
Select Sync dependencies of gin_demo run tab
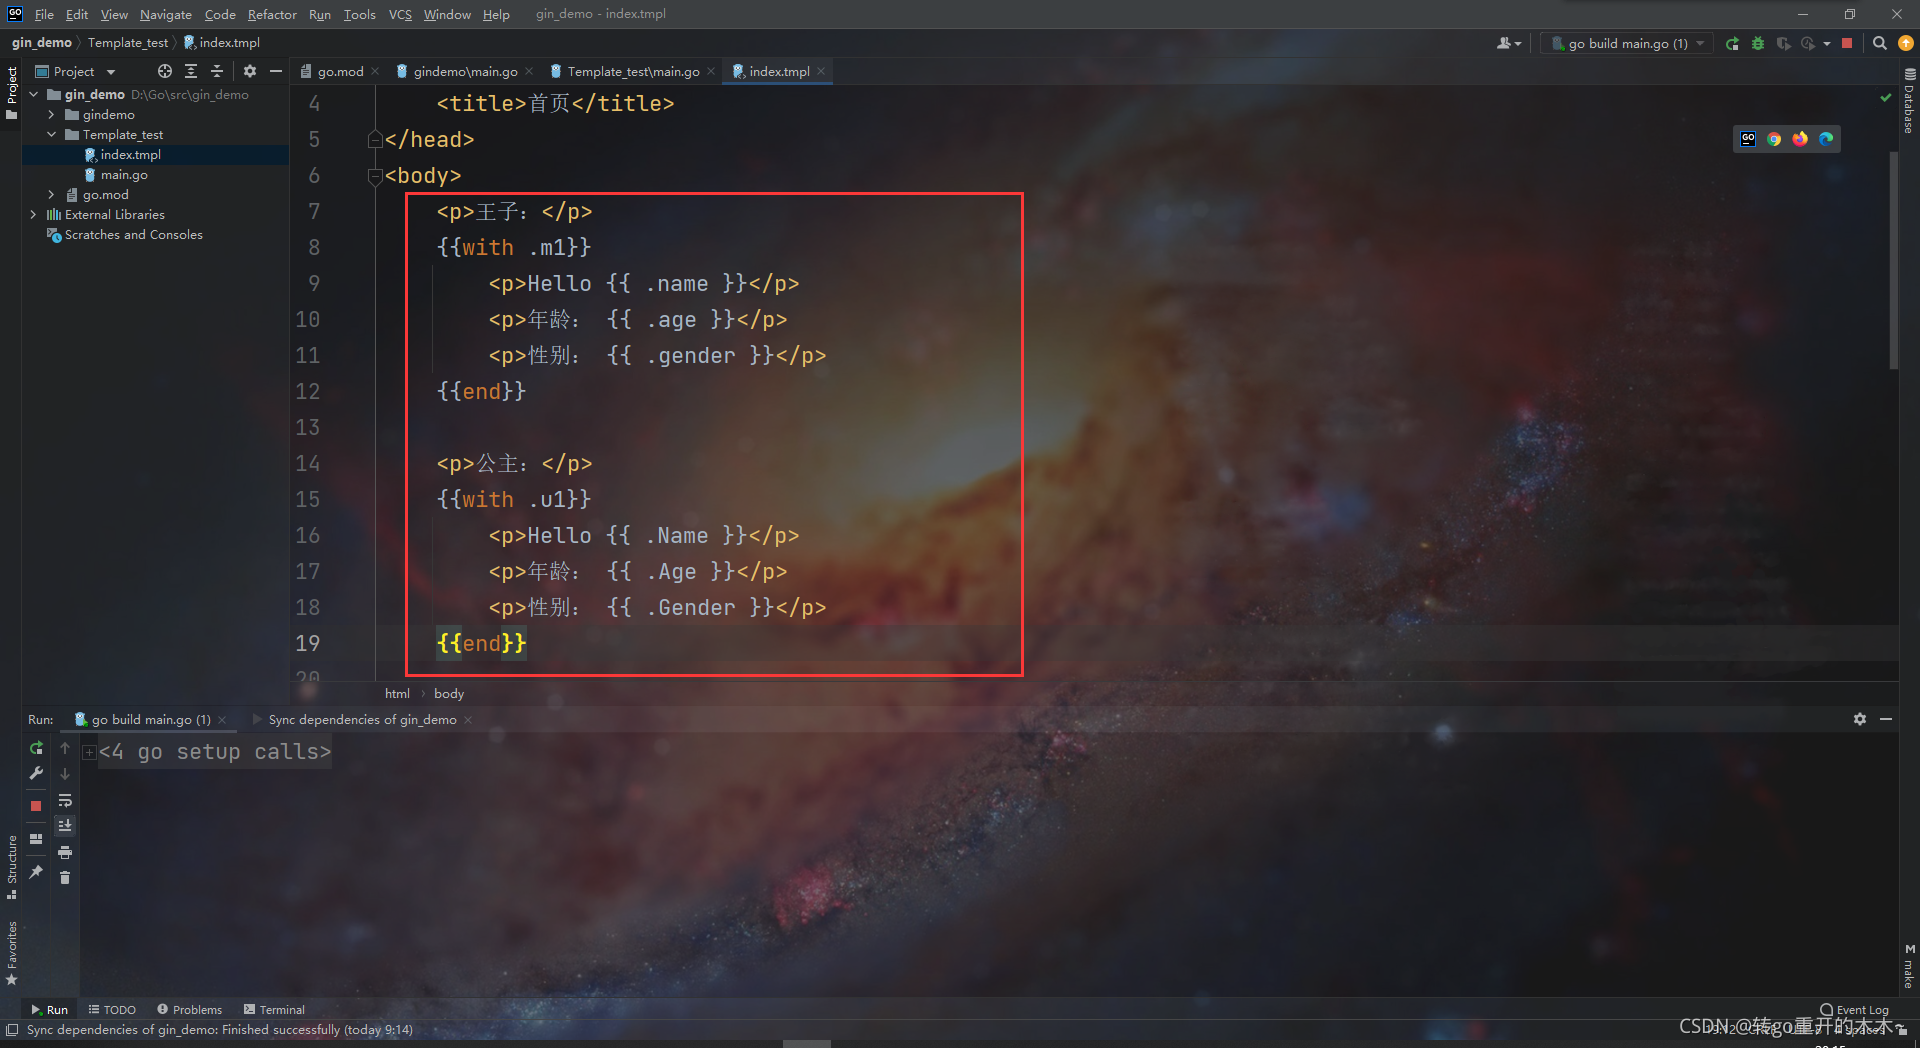362,719
